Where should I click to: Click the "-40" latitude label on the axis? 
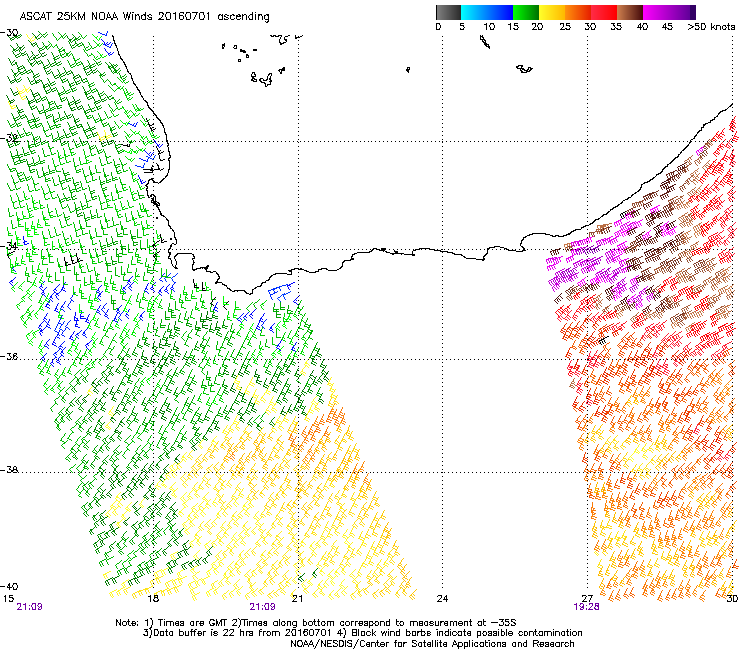[9, 586]
